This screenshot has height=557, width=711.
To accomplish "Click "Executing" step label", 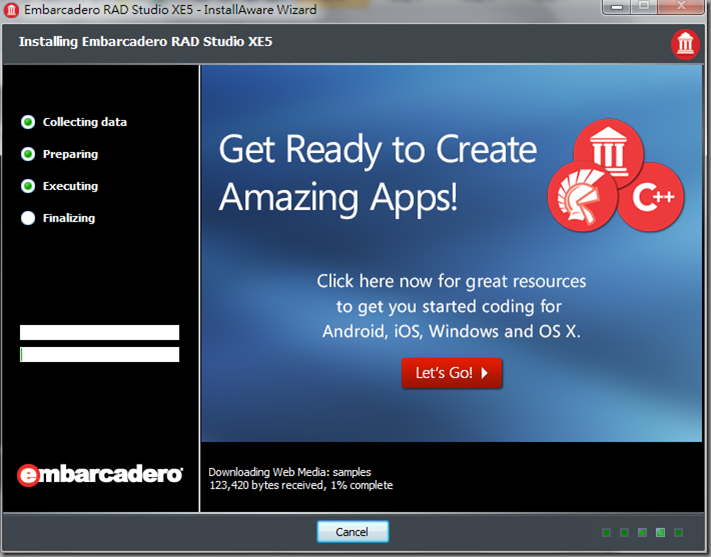I will pyautogui.click(x=70, y=186).
